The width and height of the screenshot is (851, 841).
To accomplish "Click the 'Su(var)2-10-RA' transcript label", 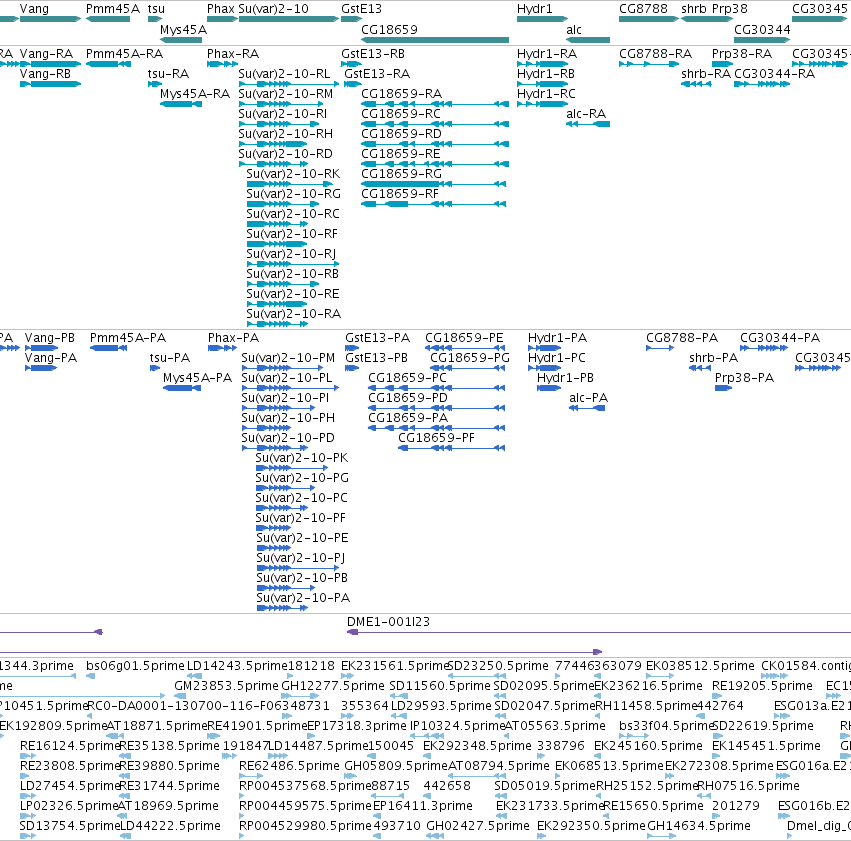I will (294, 314).
